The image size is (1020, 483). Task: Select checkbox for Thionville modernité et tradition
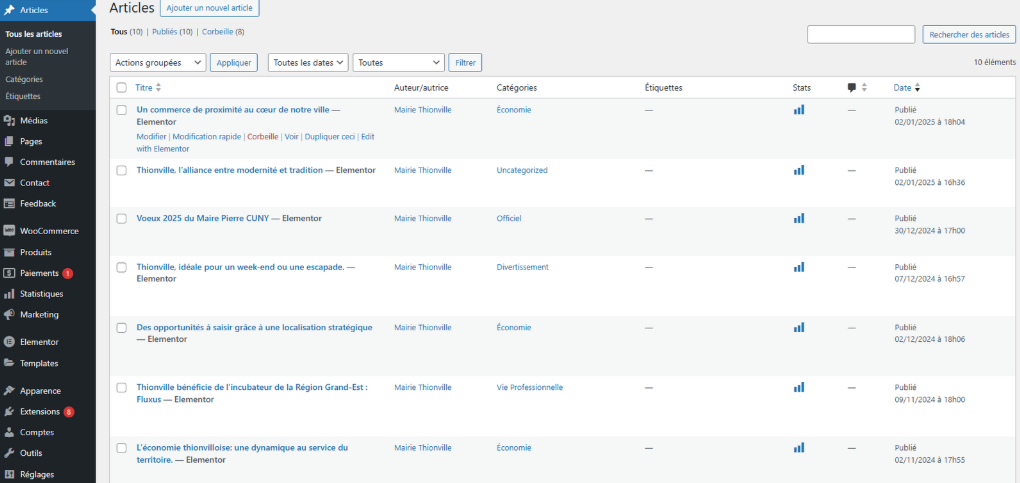(x=122, y=171)
